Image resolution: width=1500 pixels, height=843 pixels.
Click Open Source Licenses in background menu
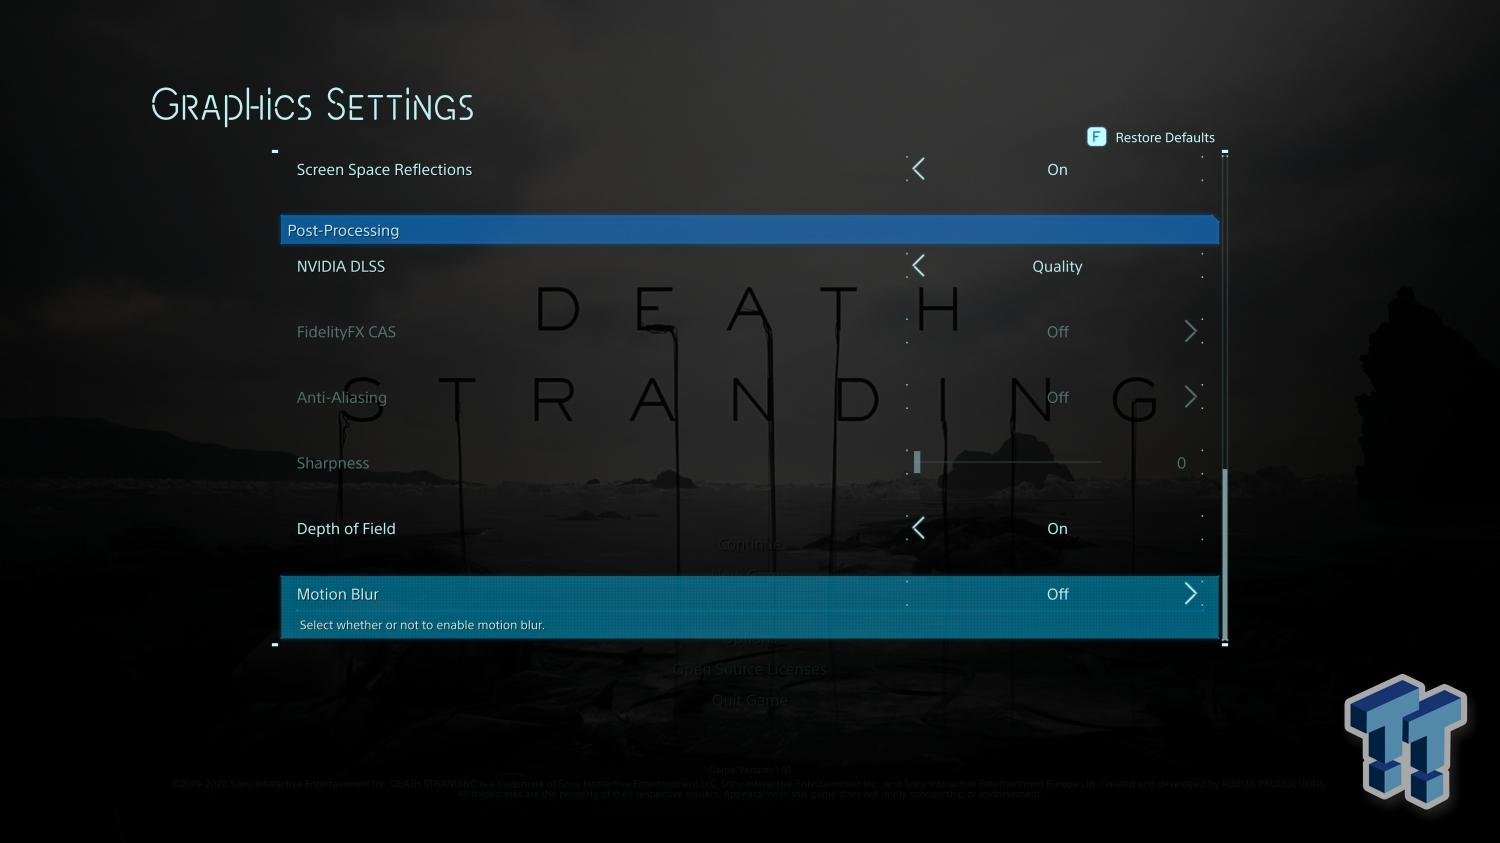pyautogui.click(x=749, y=669)
